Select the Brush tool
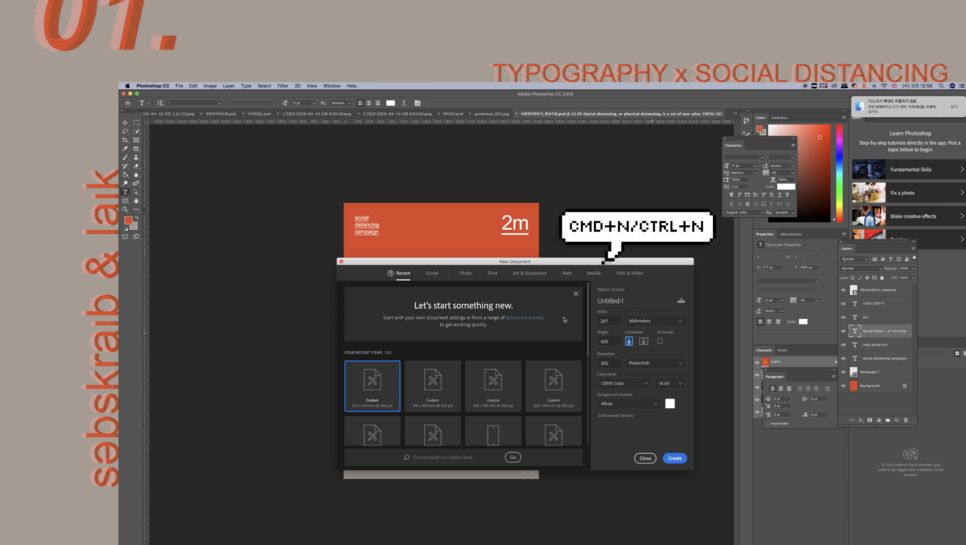Screen dimensions: 966x545 pos(125,157)
